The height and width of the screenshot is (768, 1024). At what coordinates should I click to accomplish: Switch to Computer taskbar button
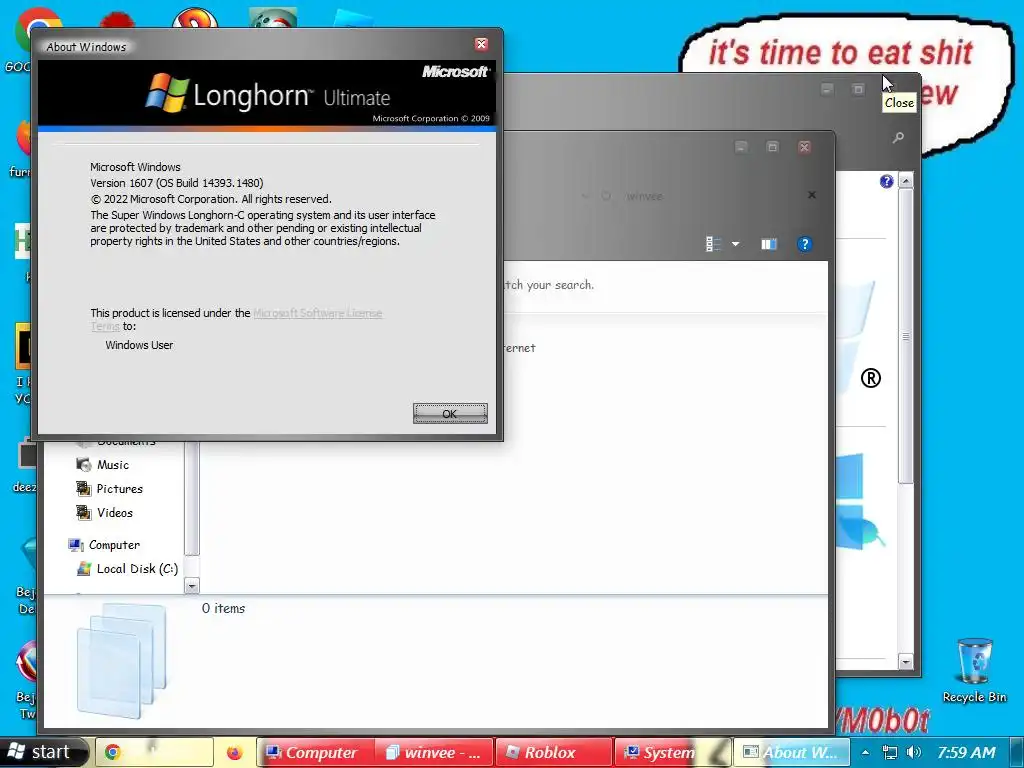(x=315, y=752)
